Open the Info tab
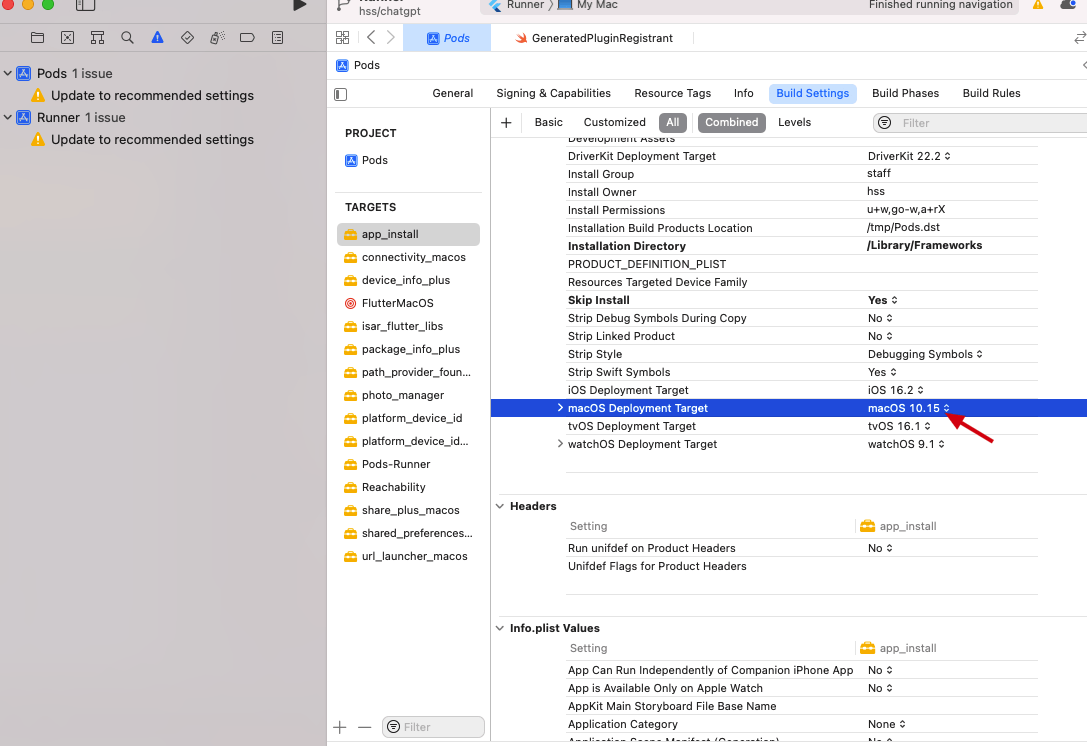The height and width of the screenshot is (746, 1087). pos(743,94)
